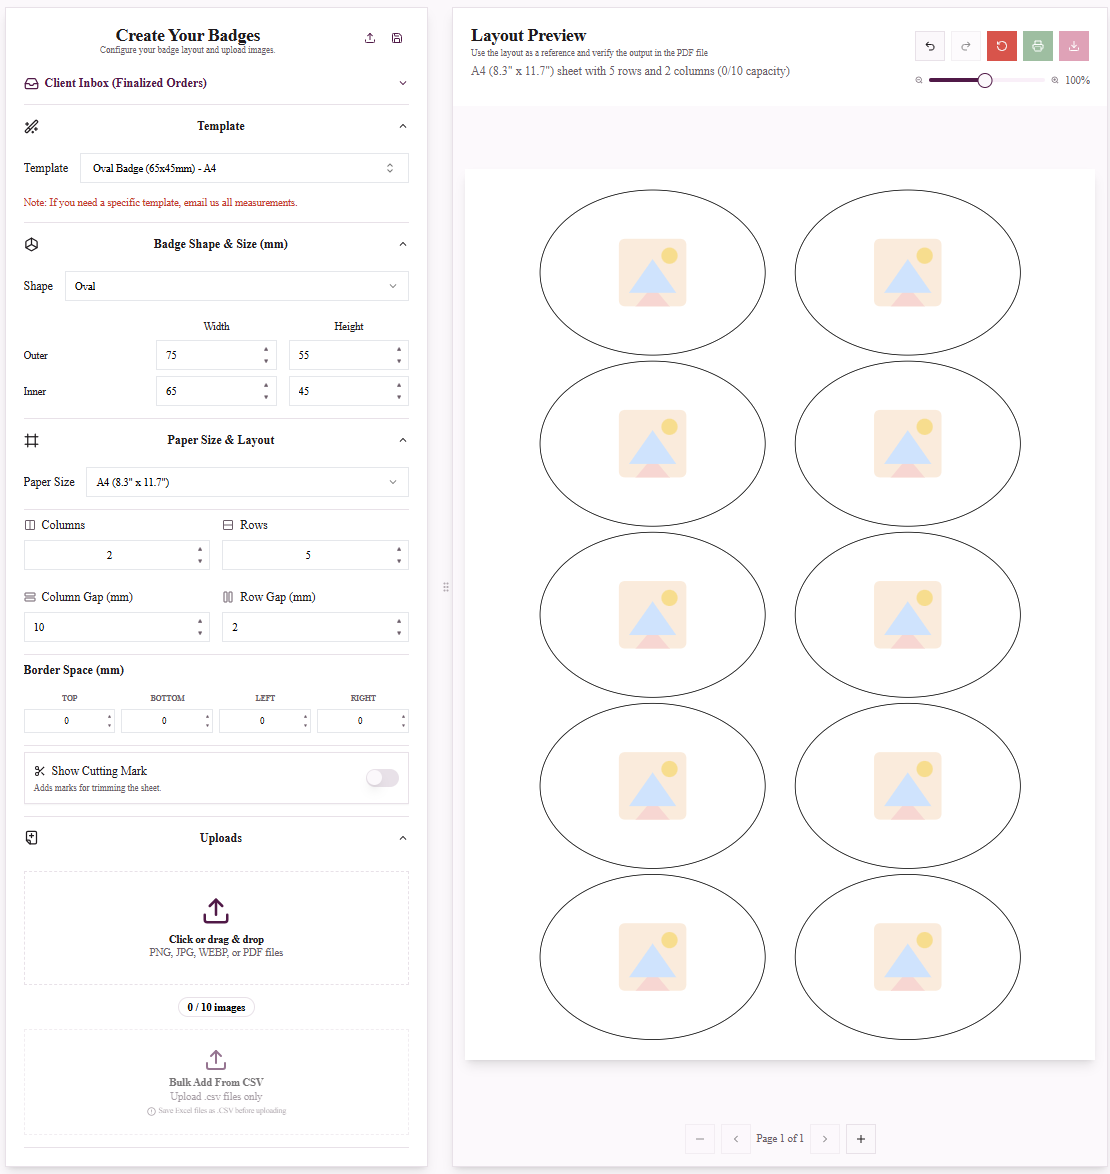Click the Client Inbox tray icon
Screen dimensions: 1110x1174
pos(31,83)
